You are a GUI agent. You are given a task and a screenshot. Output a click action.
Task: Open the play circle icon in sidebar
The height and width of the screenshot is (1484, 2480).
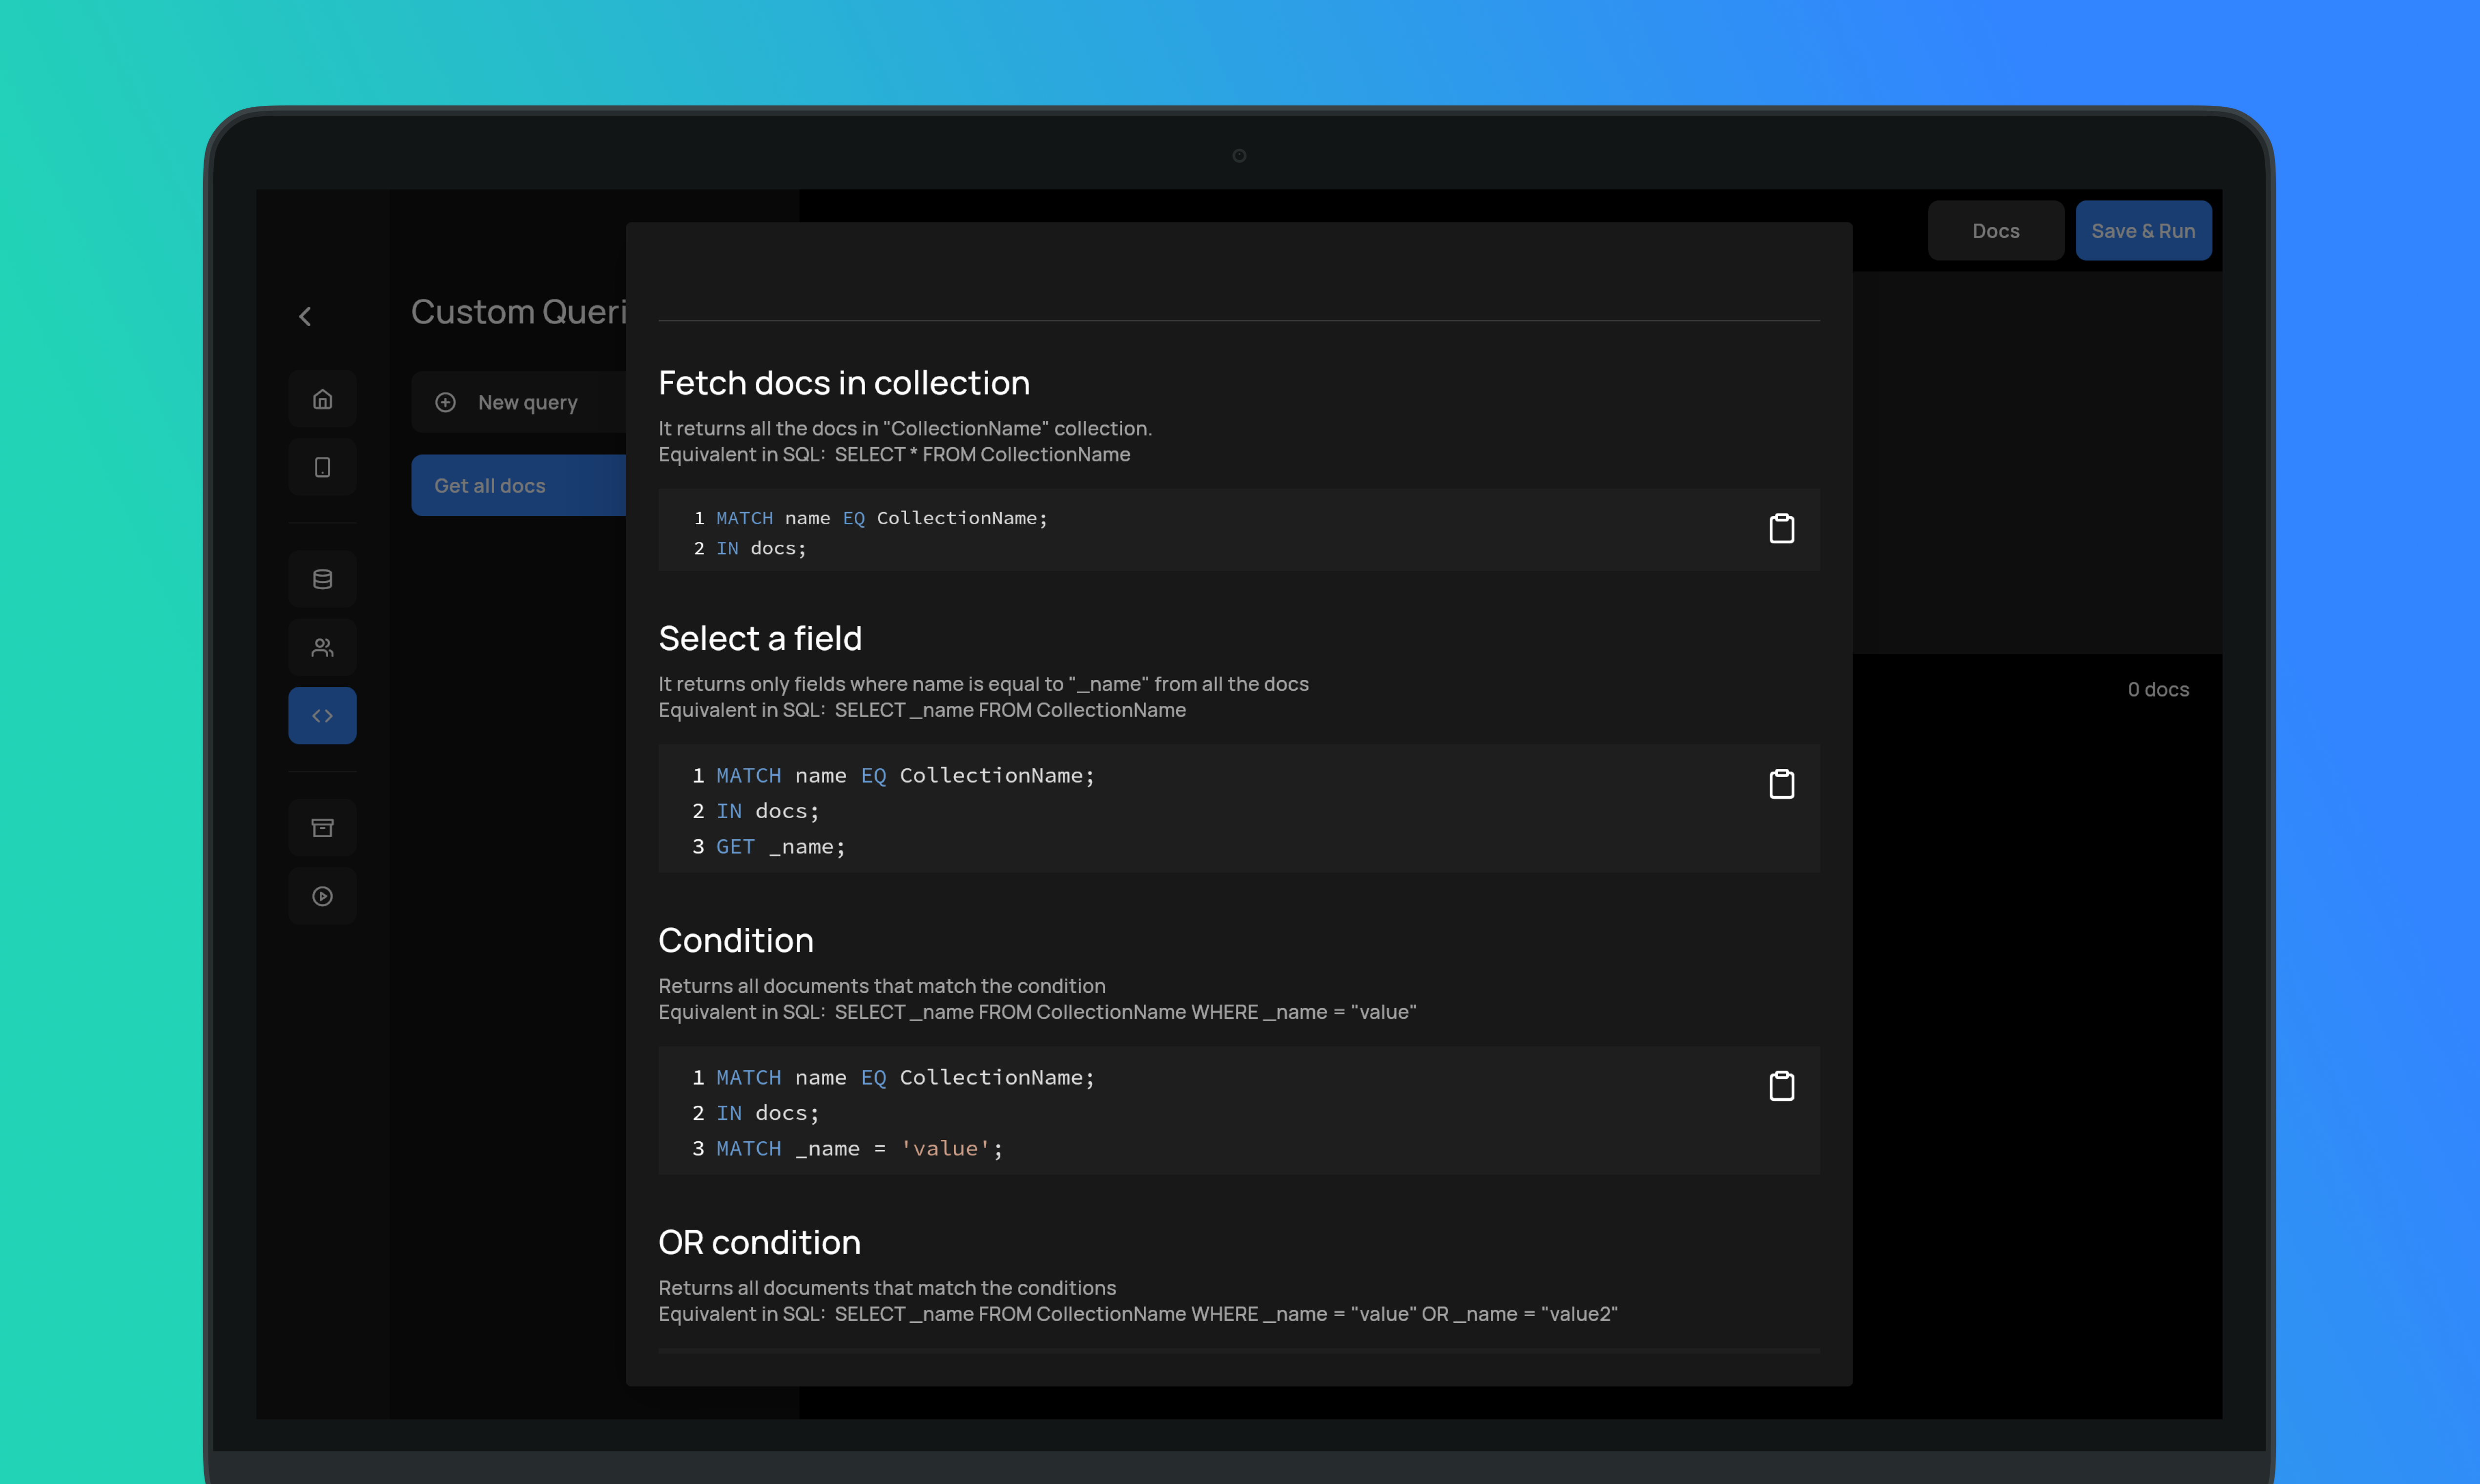click(x=322, y=896)
